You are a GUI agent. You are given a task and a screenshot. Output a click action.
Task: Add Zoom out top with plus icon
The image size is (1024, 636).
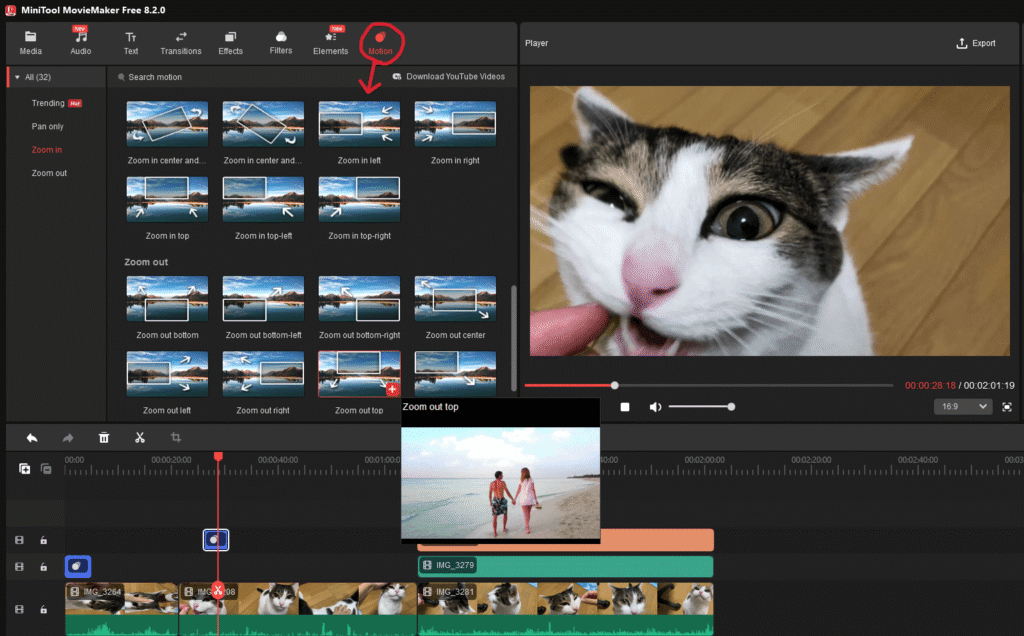coord(392,390)
